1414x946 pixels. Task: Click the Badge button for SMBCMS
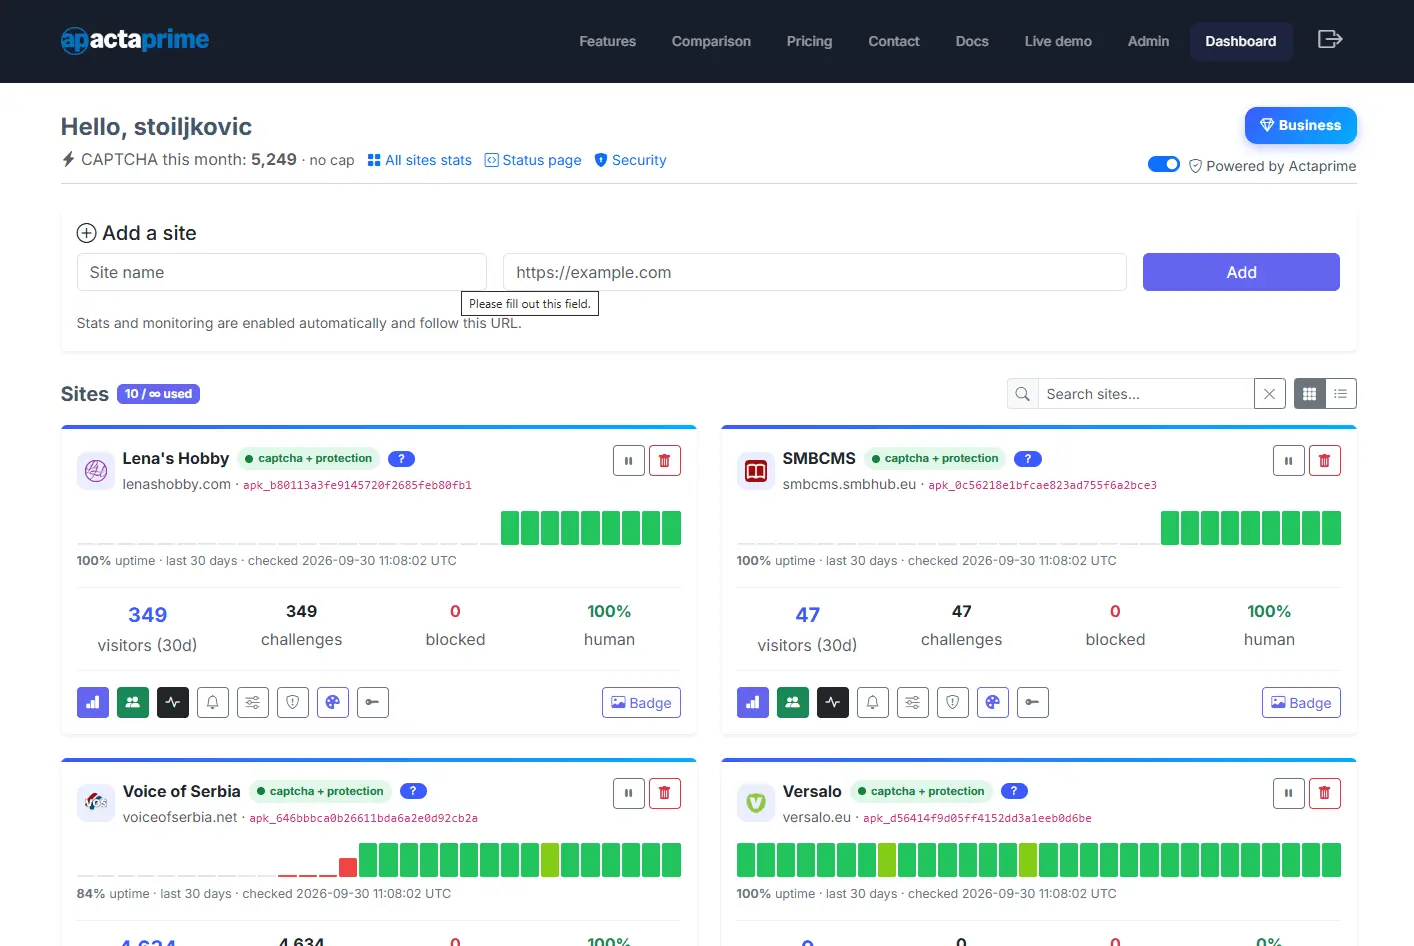tap(1301, 703)
